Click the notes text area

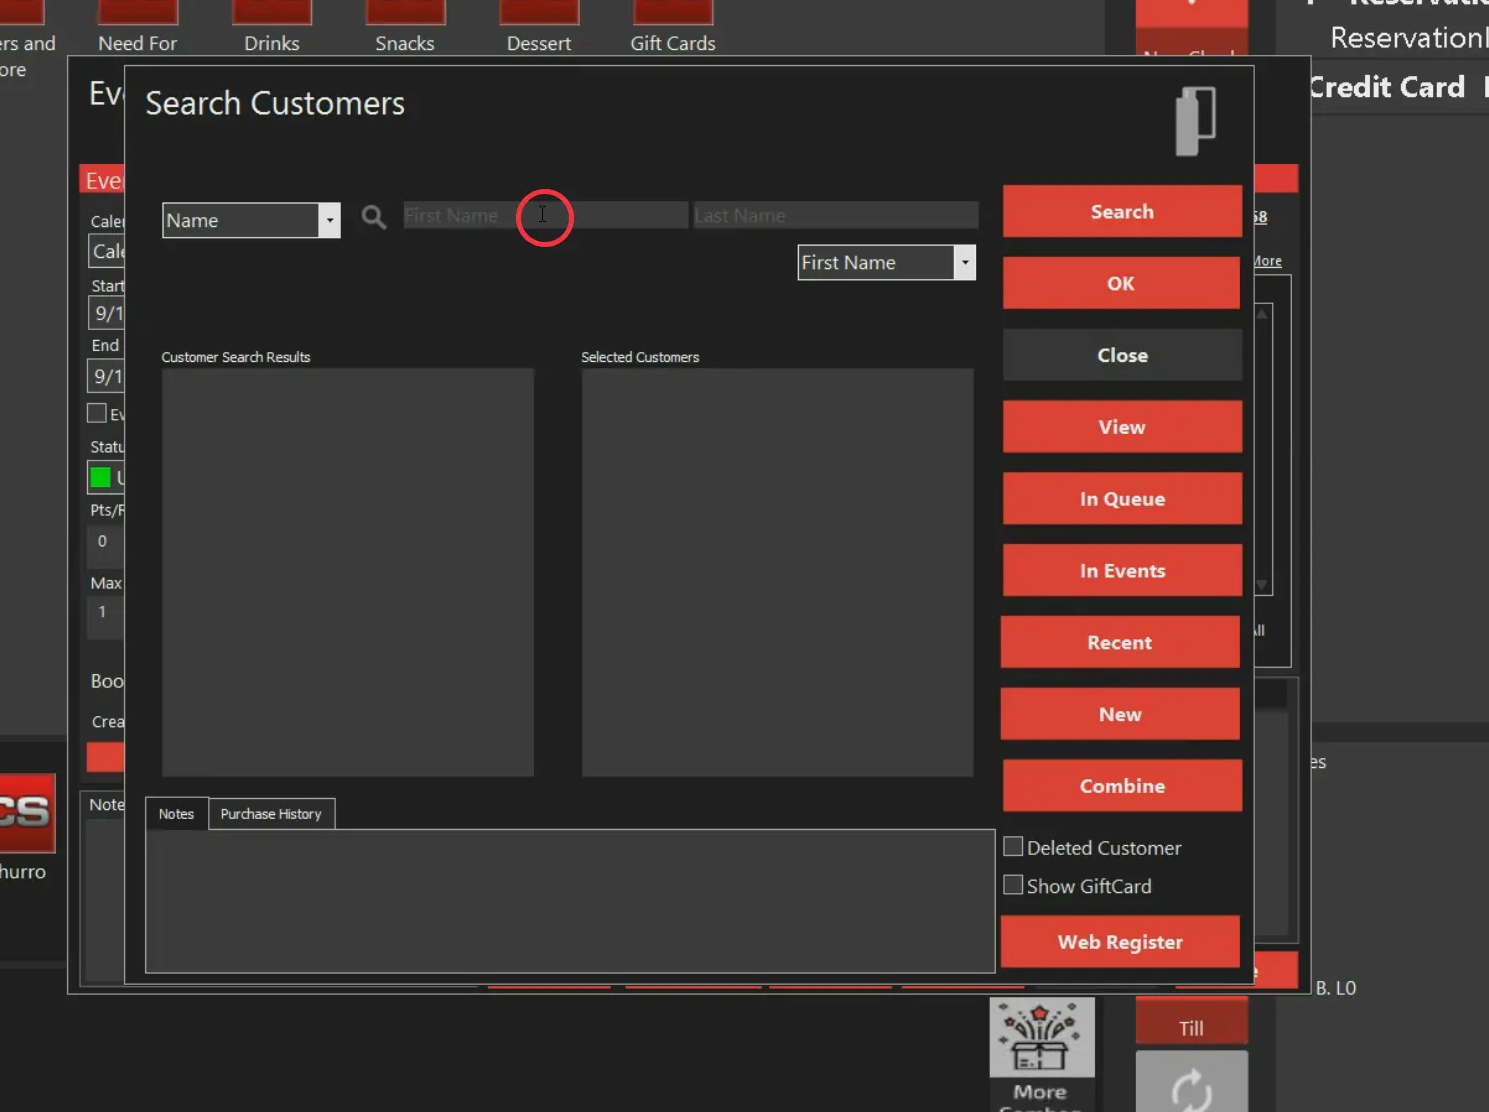tap(570, 901)
